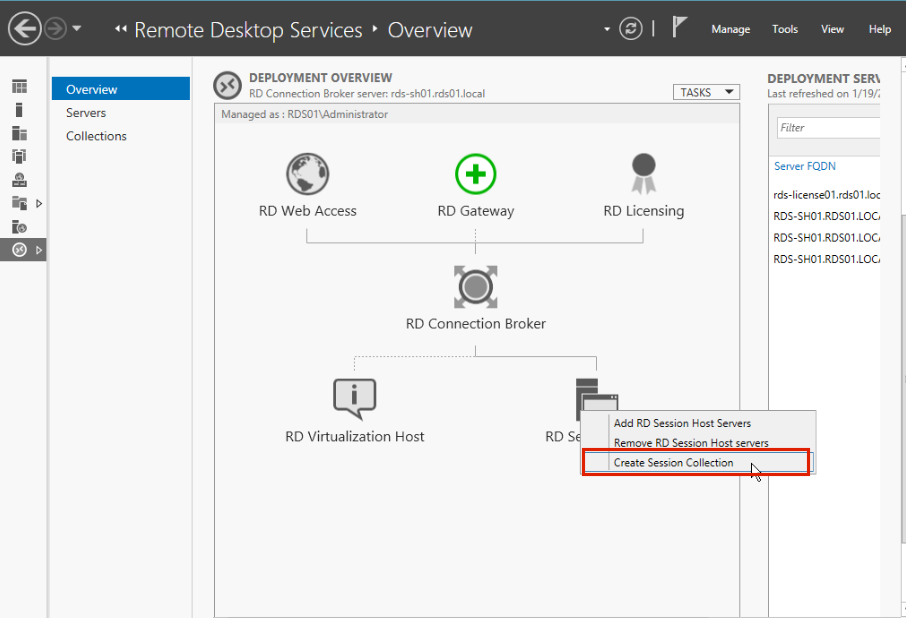Go to the Servers page
Viewport: 906px width, 618px height.
click(x=86, y=113)
